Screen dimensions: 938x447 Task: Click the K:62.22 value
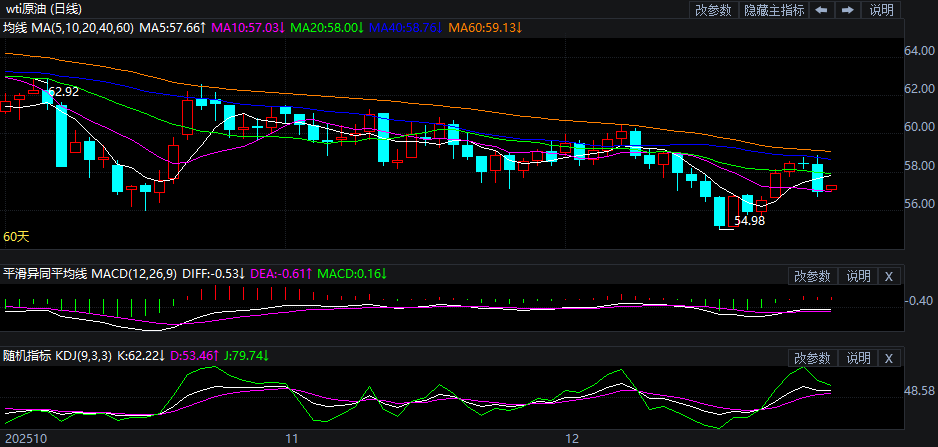tap(142, 356)
